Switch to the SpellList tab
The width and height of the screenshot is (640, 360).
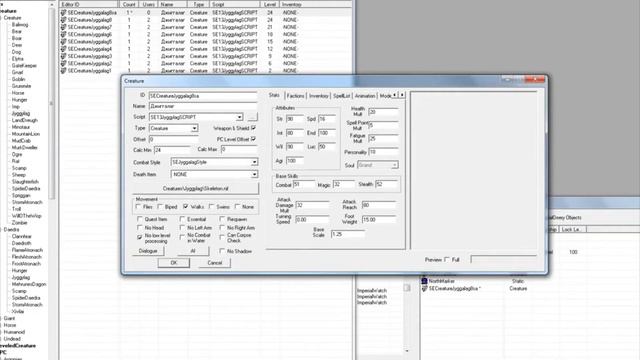(x=342, y=96)
